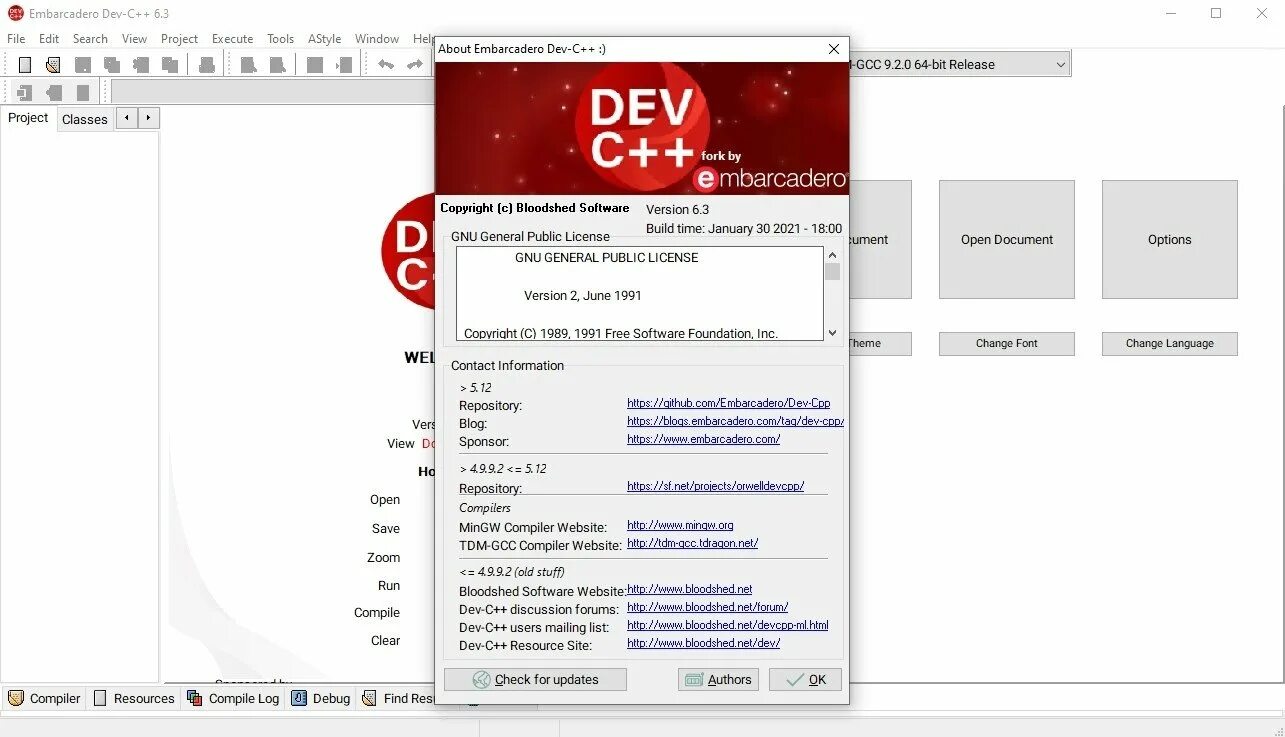Open the bloodshed.net/dev/ resource site link
This screenshot has height=737, width=1285.
tap(703, 643)
